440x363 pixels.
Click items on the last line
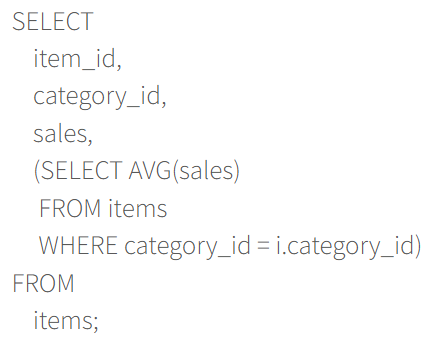63,320
